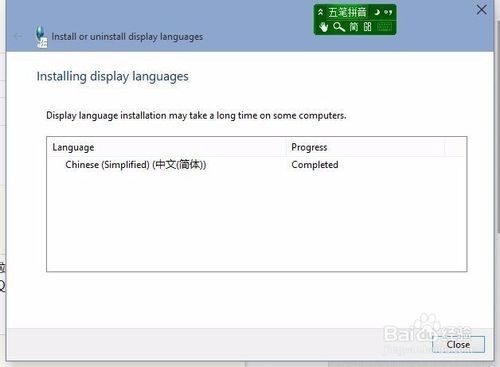Viewport: 500px width, 367px height.
Task: Close the window with the X button
Action: point(481,10)
